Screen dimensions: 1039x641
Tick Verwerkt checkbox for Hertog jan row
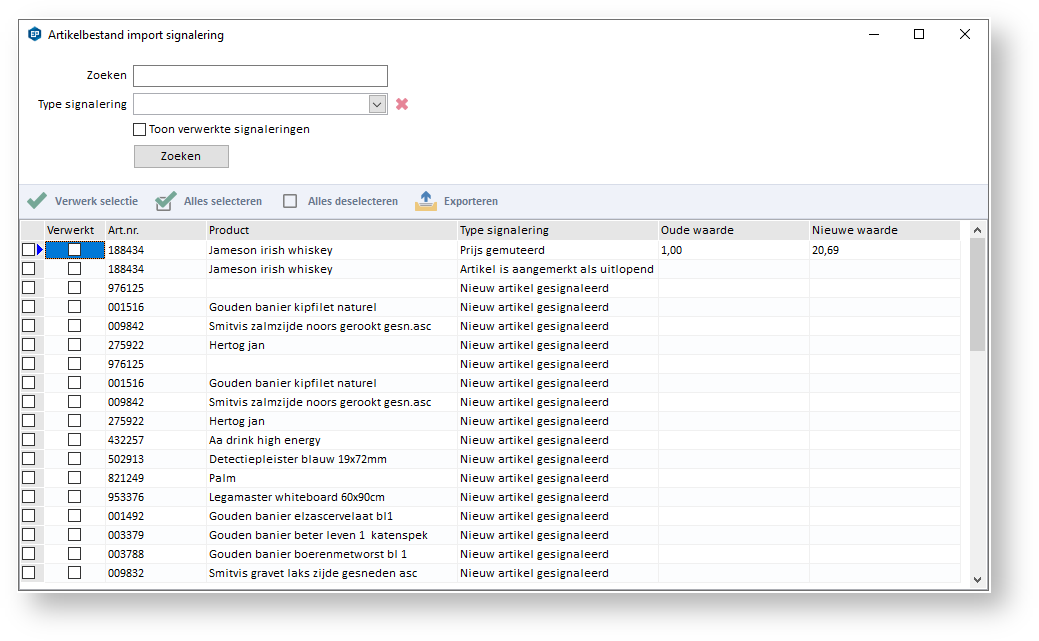(x=75, y=345)
